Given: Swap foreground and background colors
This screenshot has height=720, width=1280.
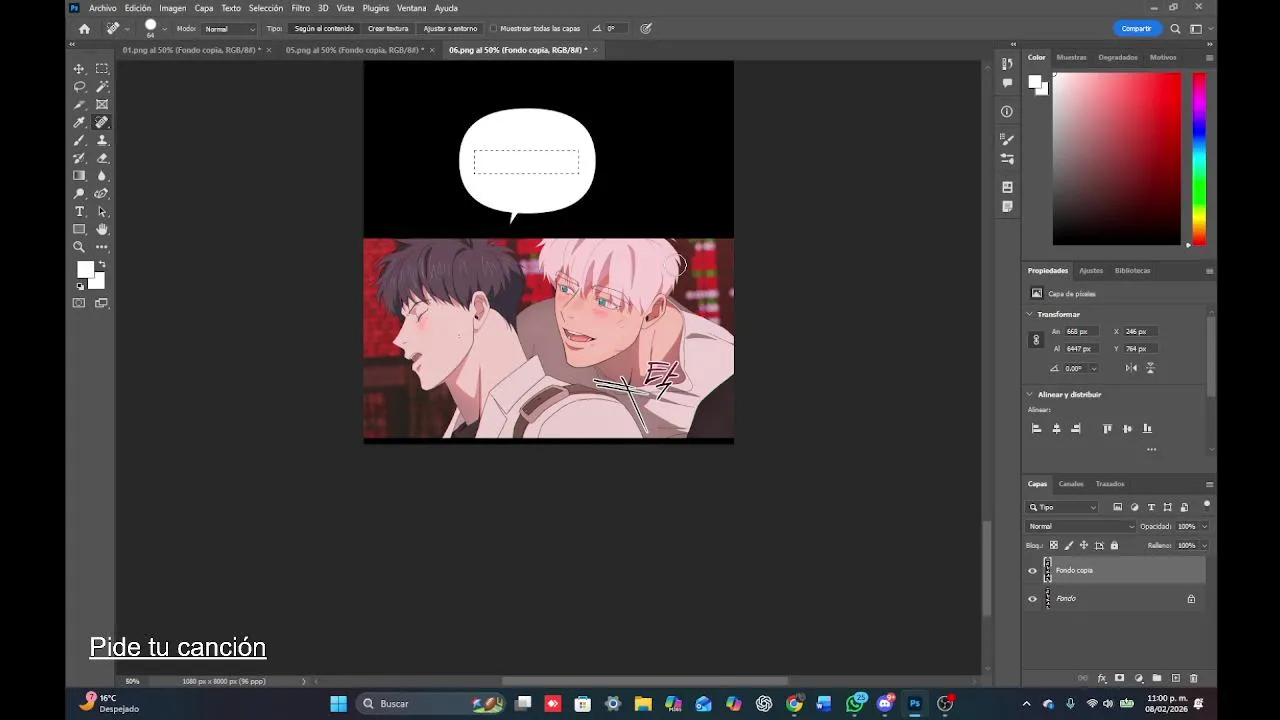Looking at the screenshot, I should coord(101,265).
